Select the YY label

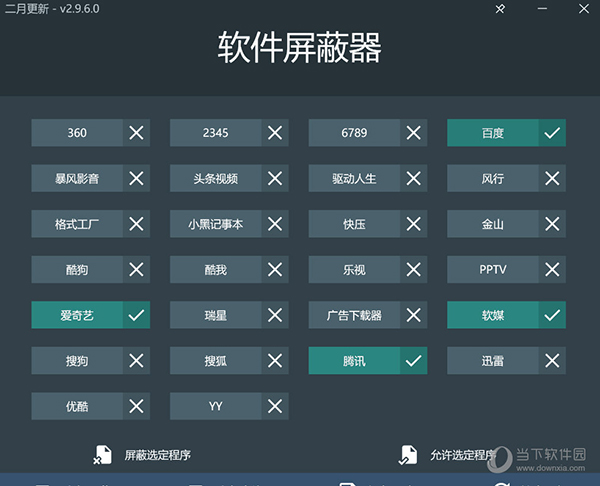[x=215, y=406]
